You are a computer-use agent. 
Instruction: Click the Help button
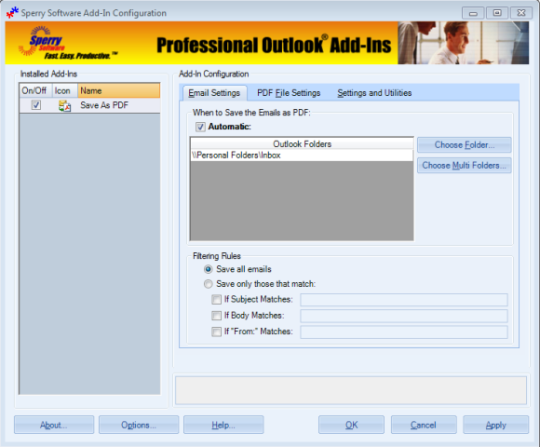224,425
